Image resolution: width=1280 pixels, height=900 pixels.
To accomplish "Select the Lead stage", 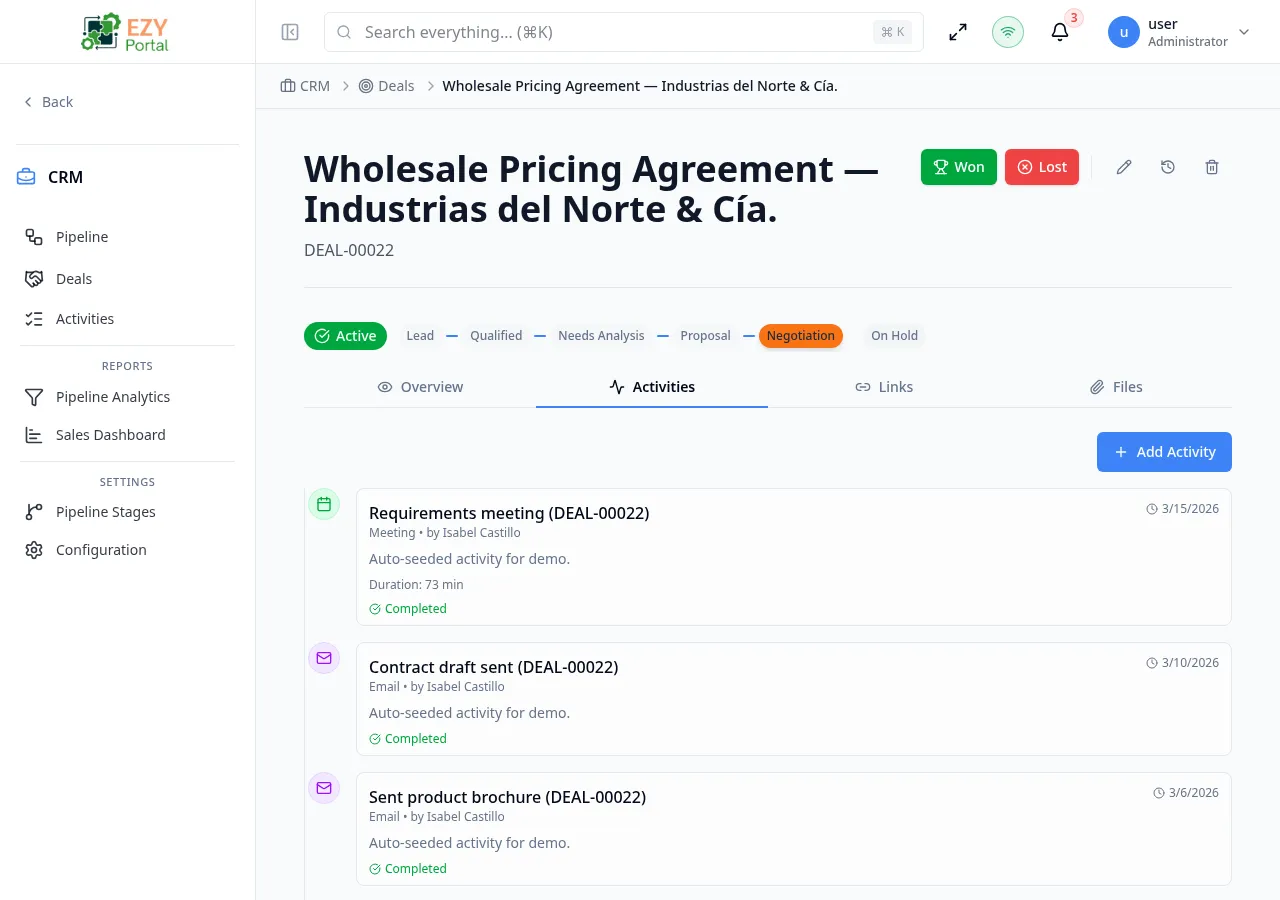I will [x=420, y=336].
